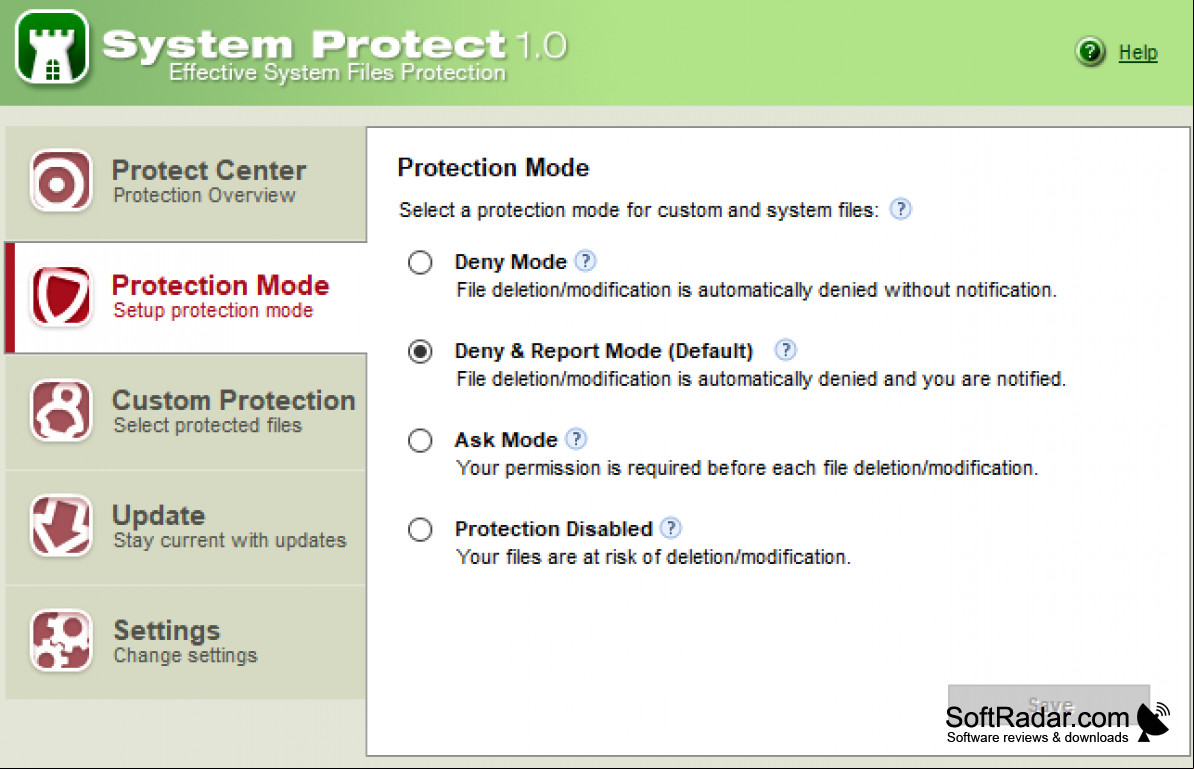Click the Settings gears icon
This screenshot has height=769, width=1194.
click(61, 641)
